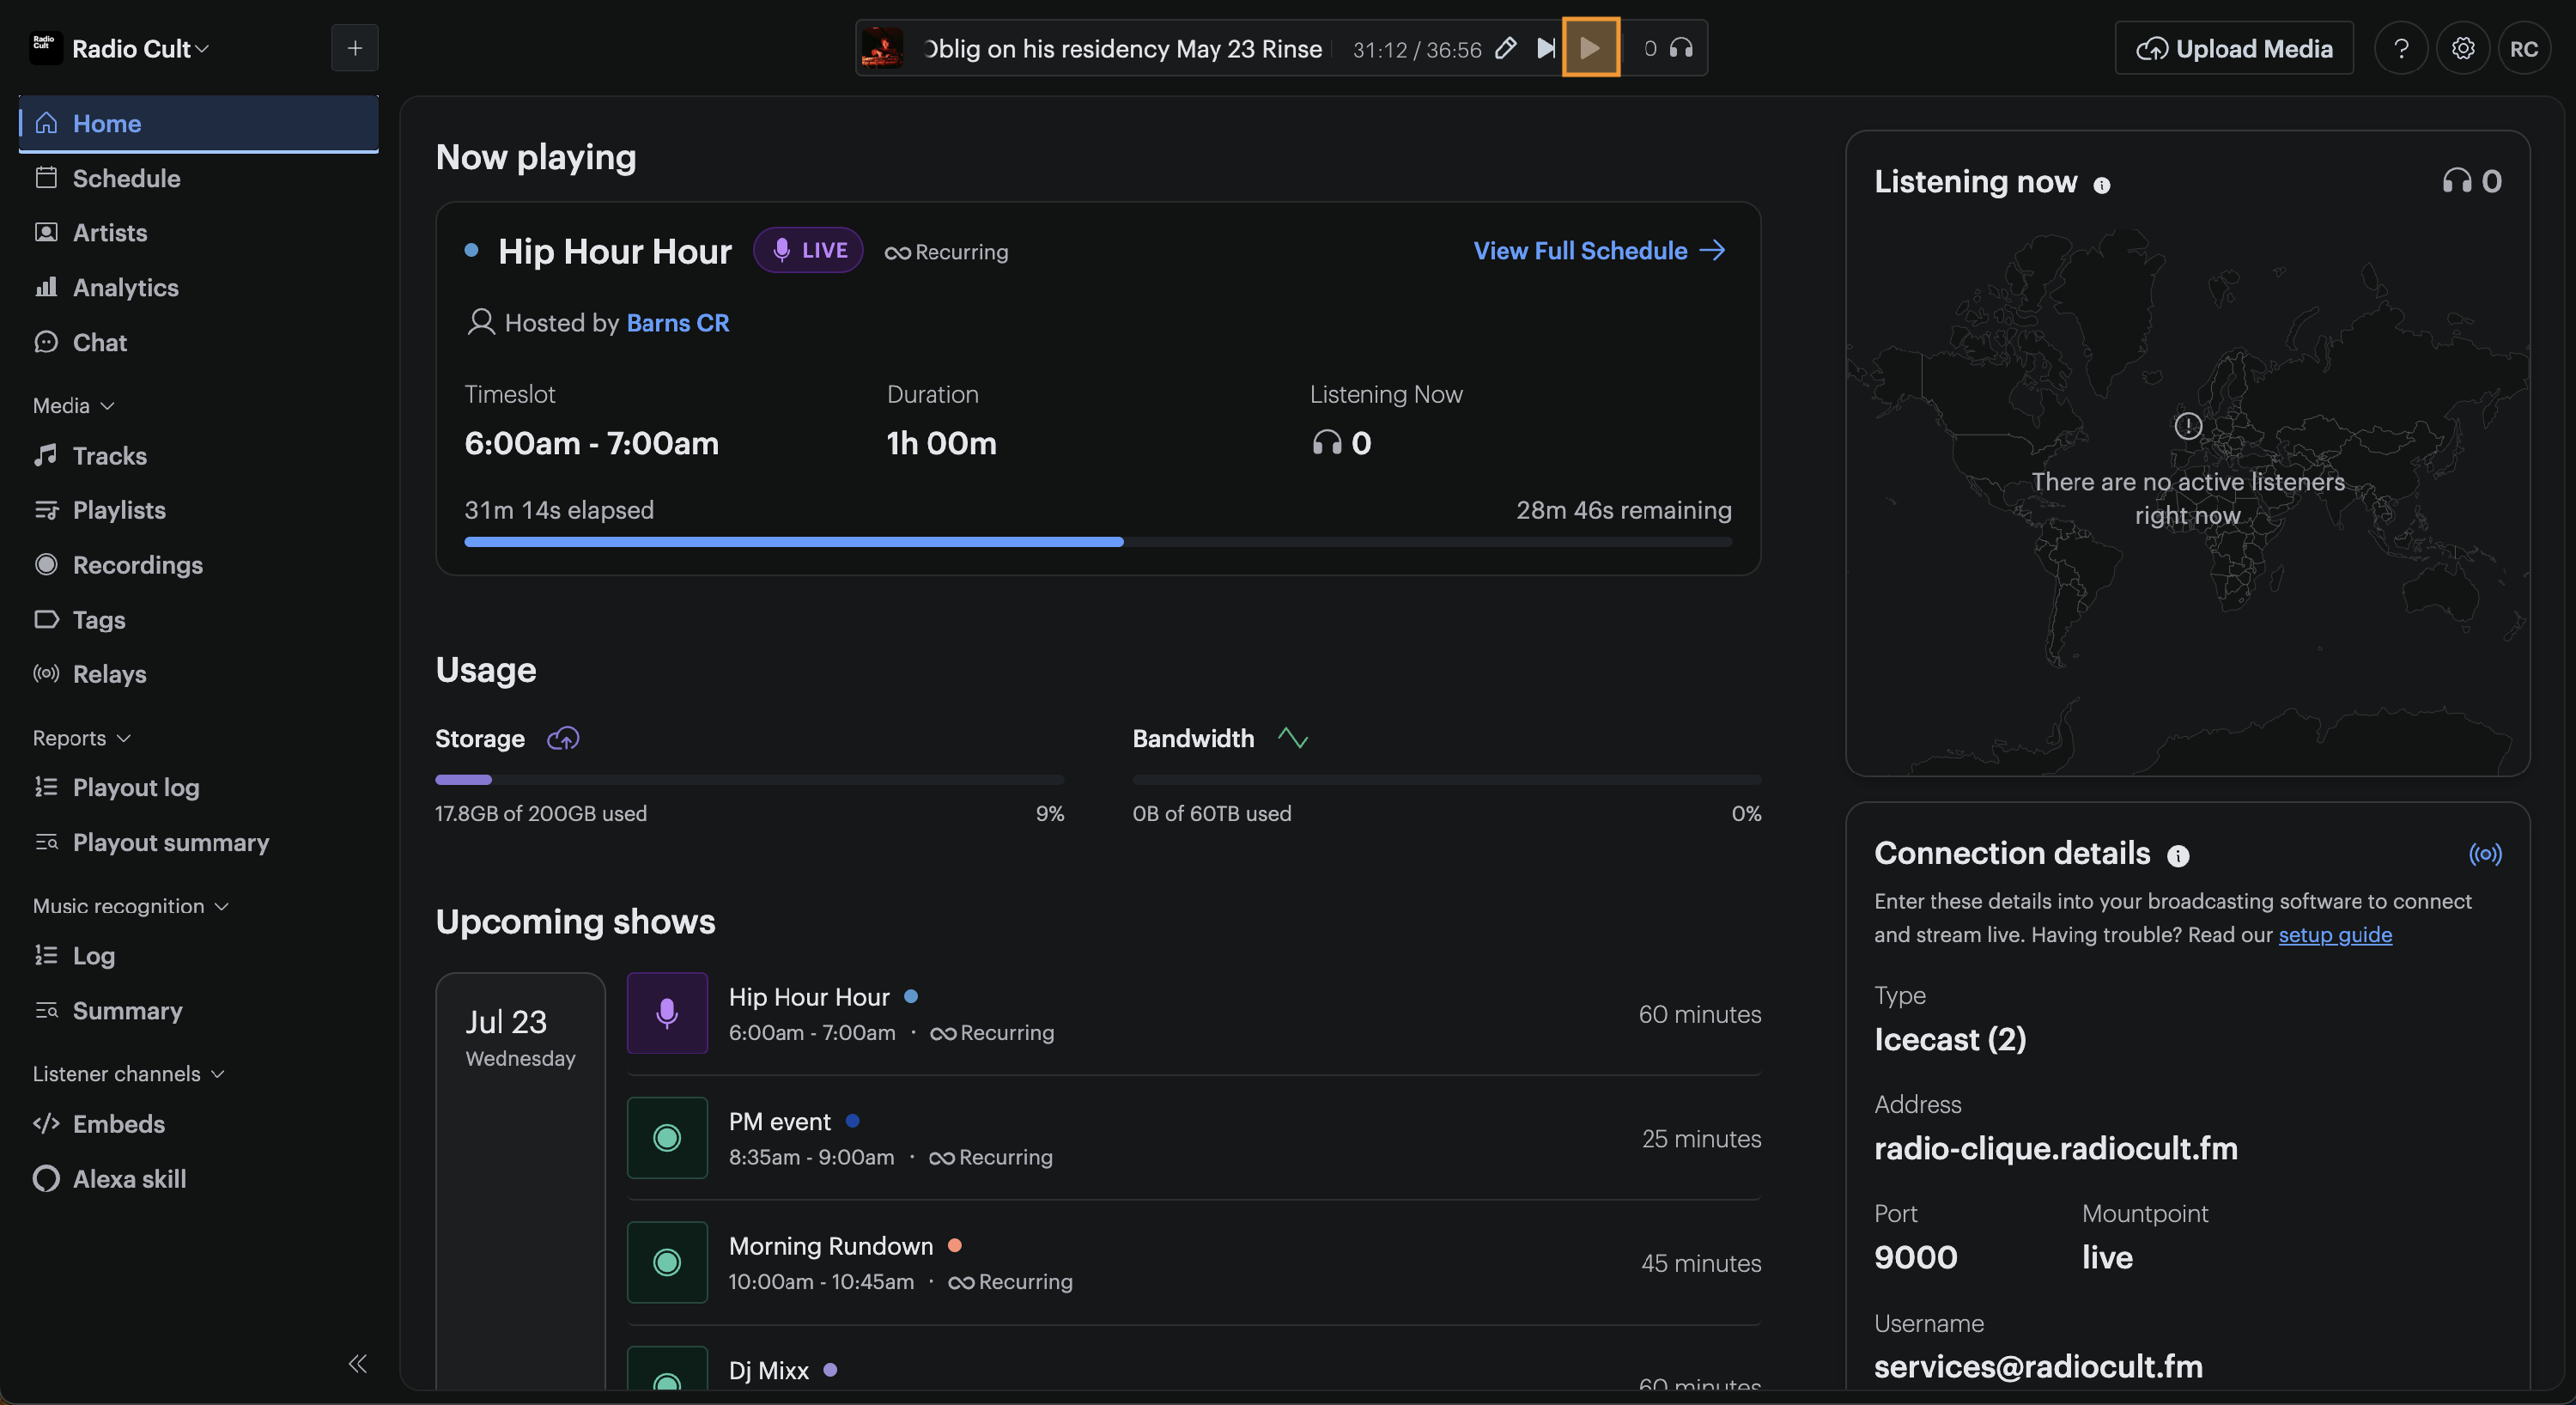Image resolution: width=2576 pixels, height=1405 pixels.
Task: Open the RC user avatar
Action: point(2523,48)
